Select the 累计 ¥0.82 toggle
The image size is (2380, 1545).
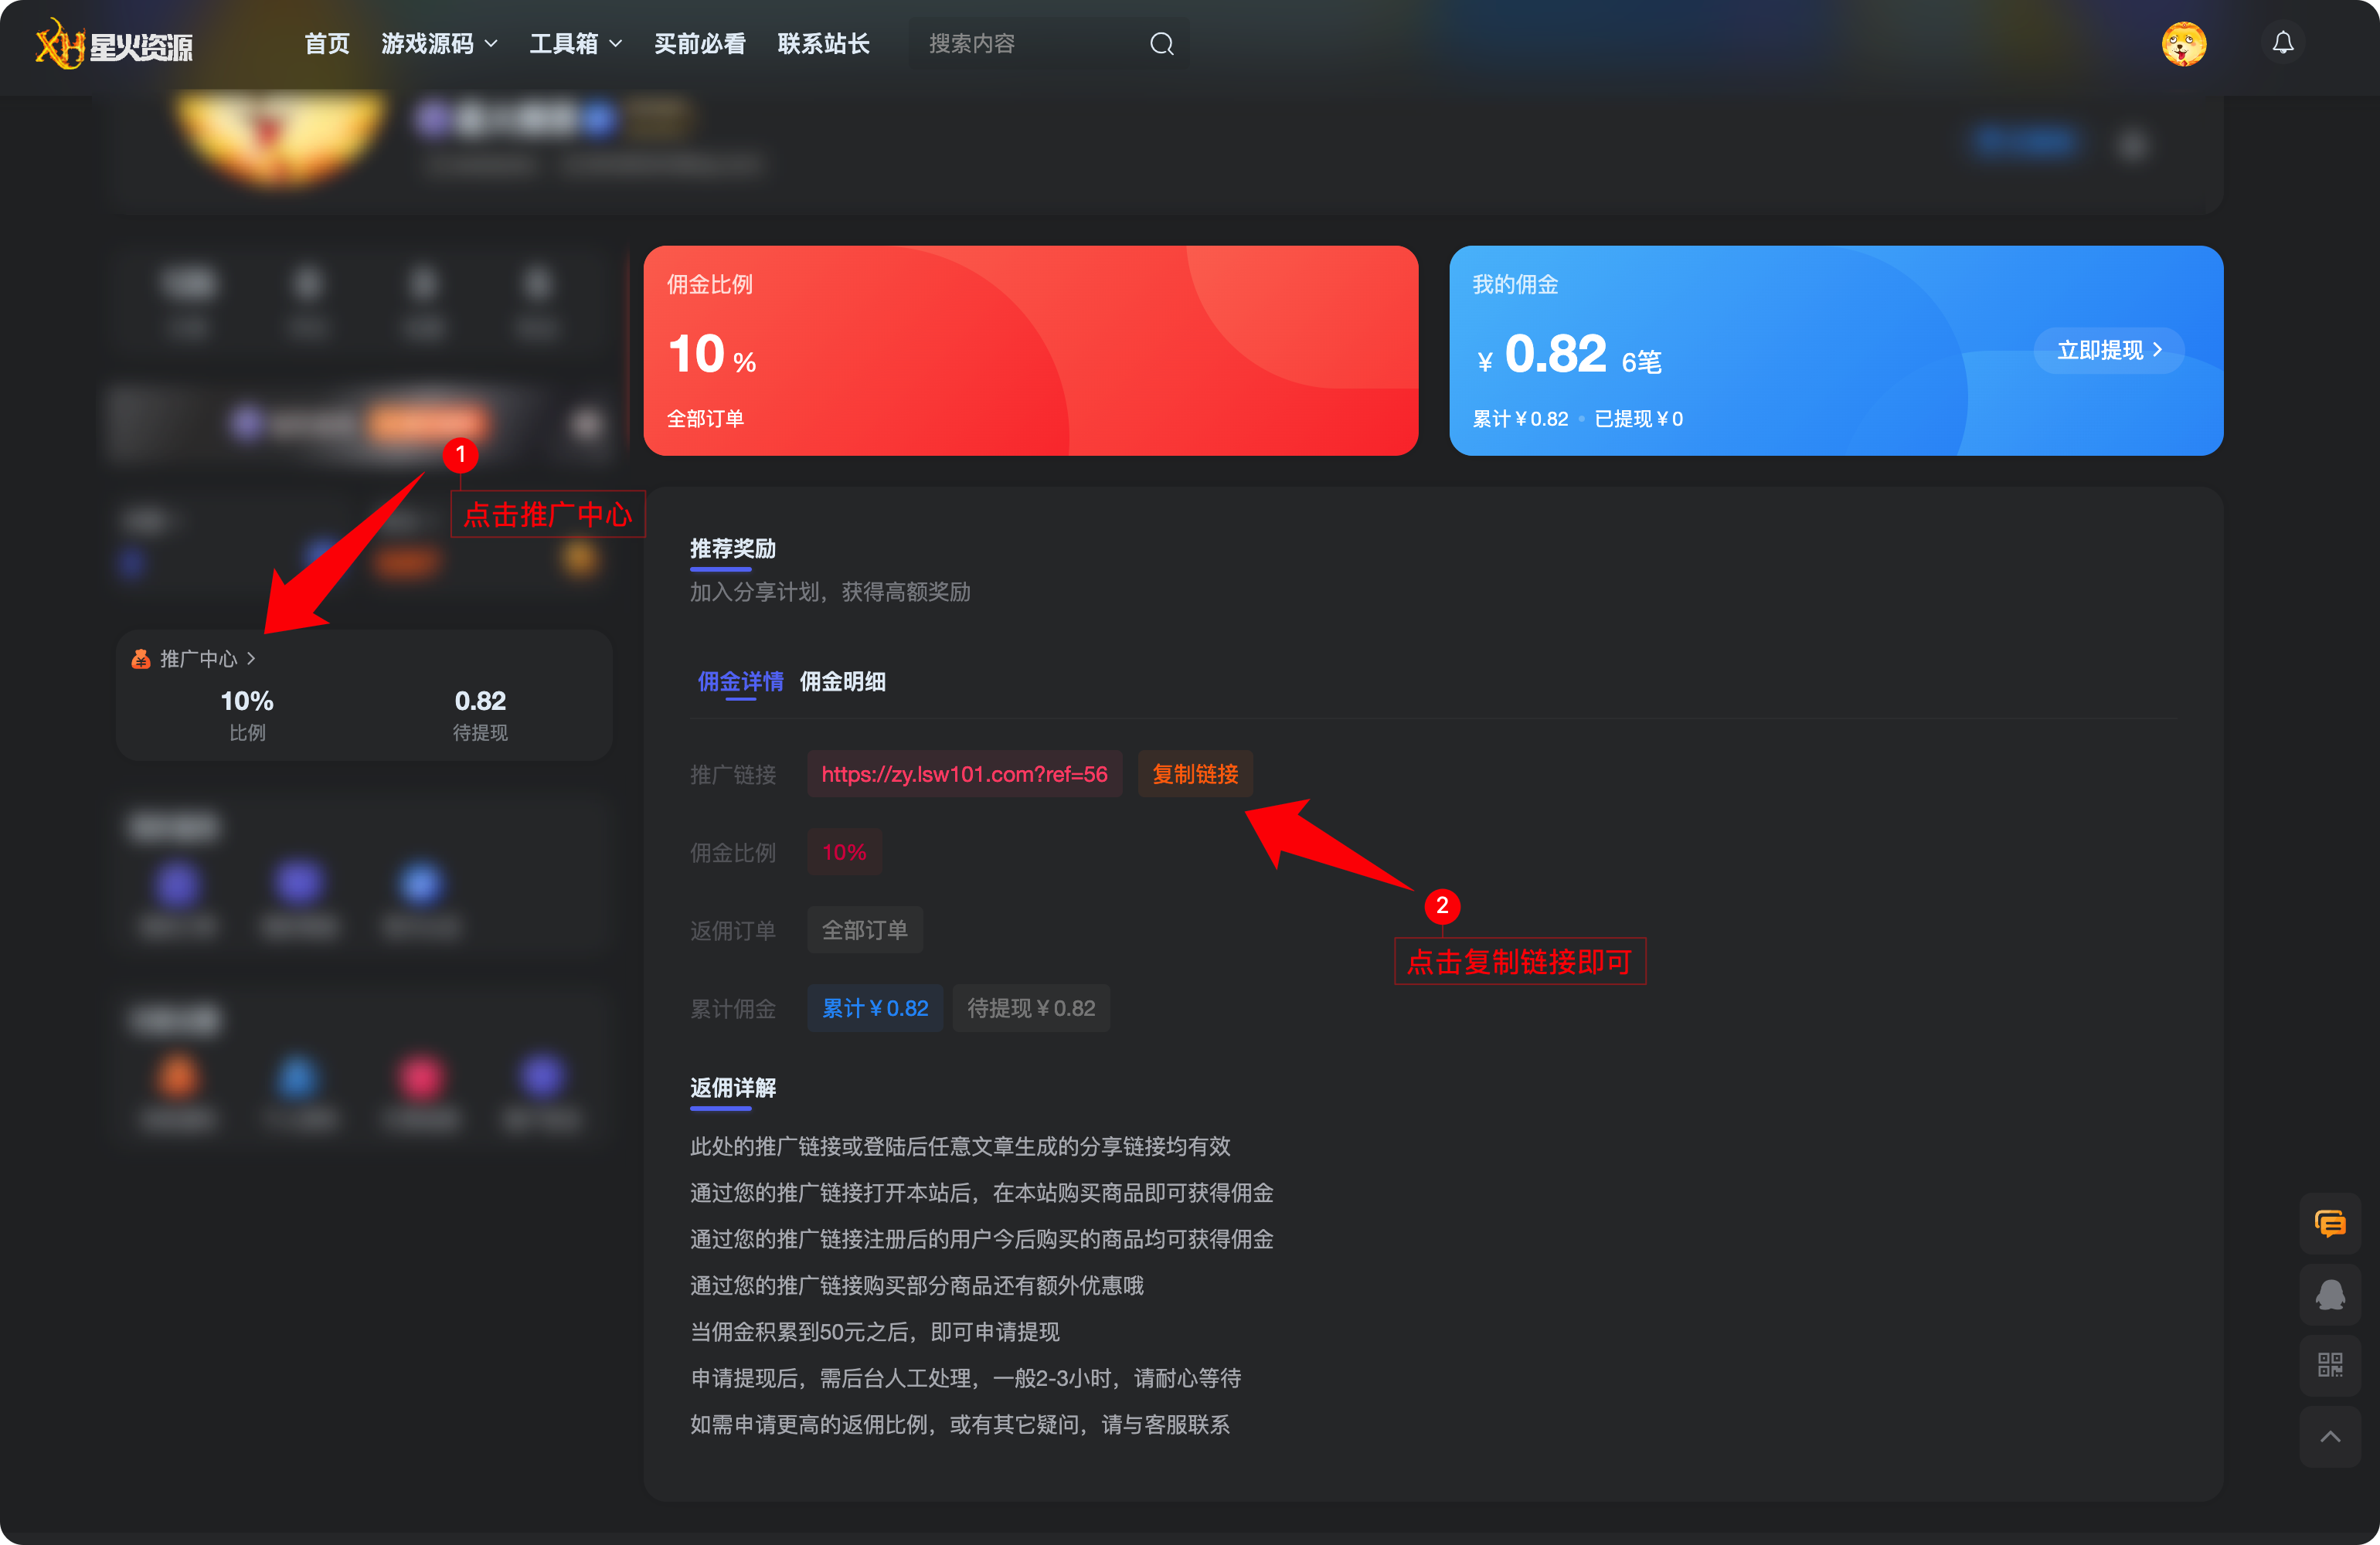pos(875,1008)
